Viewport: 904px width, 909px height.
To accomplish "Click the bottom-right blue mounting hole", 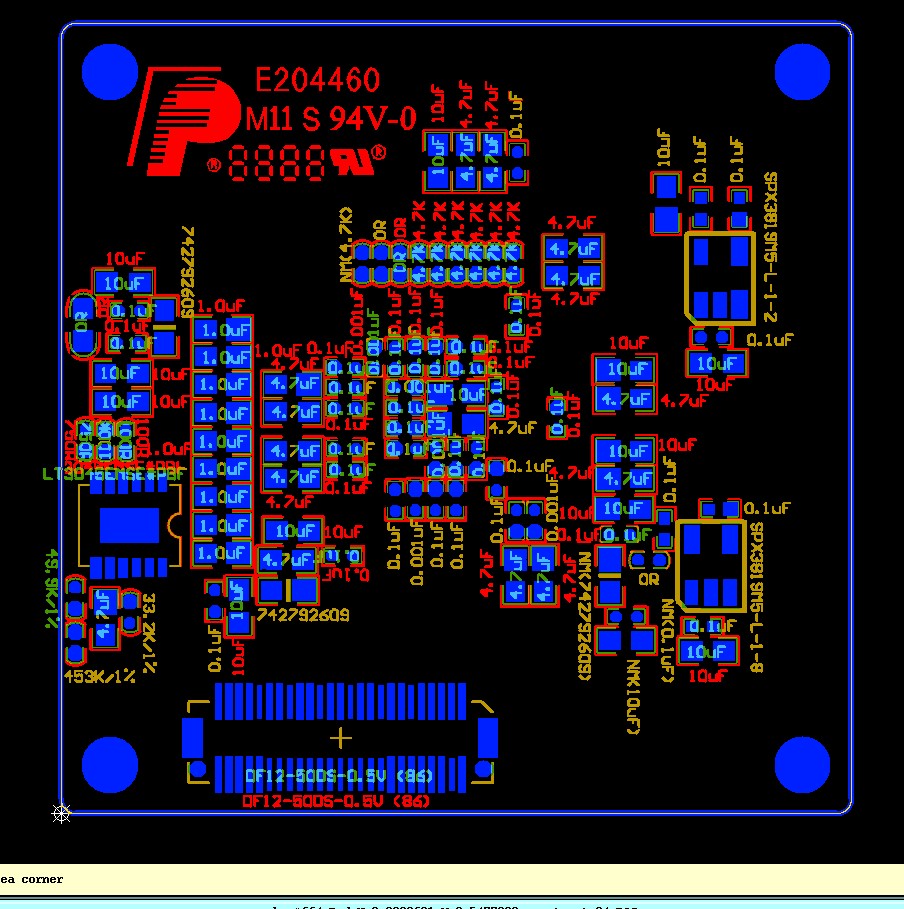I will point(803,765).
